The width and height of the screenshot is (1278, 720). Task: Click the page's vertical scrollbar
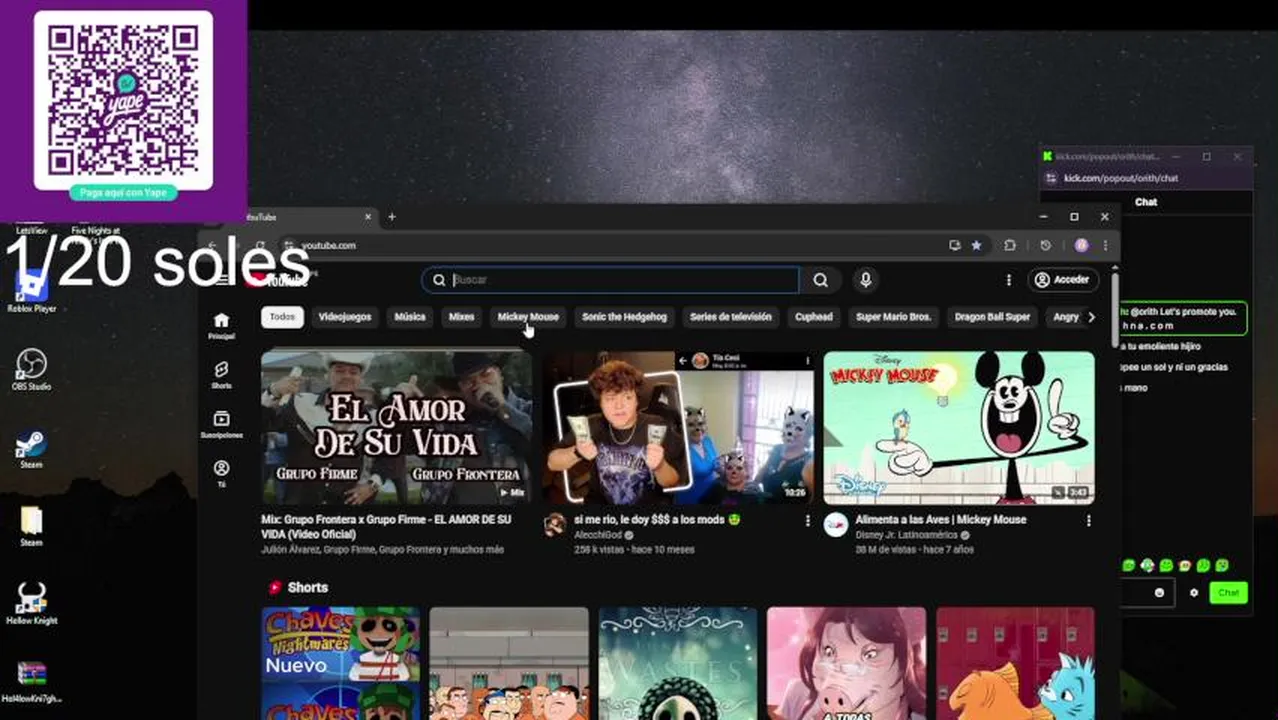click(1115, 310)
